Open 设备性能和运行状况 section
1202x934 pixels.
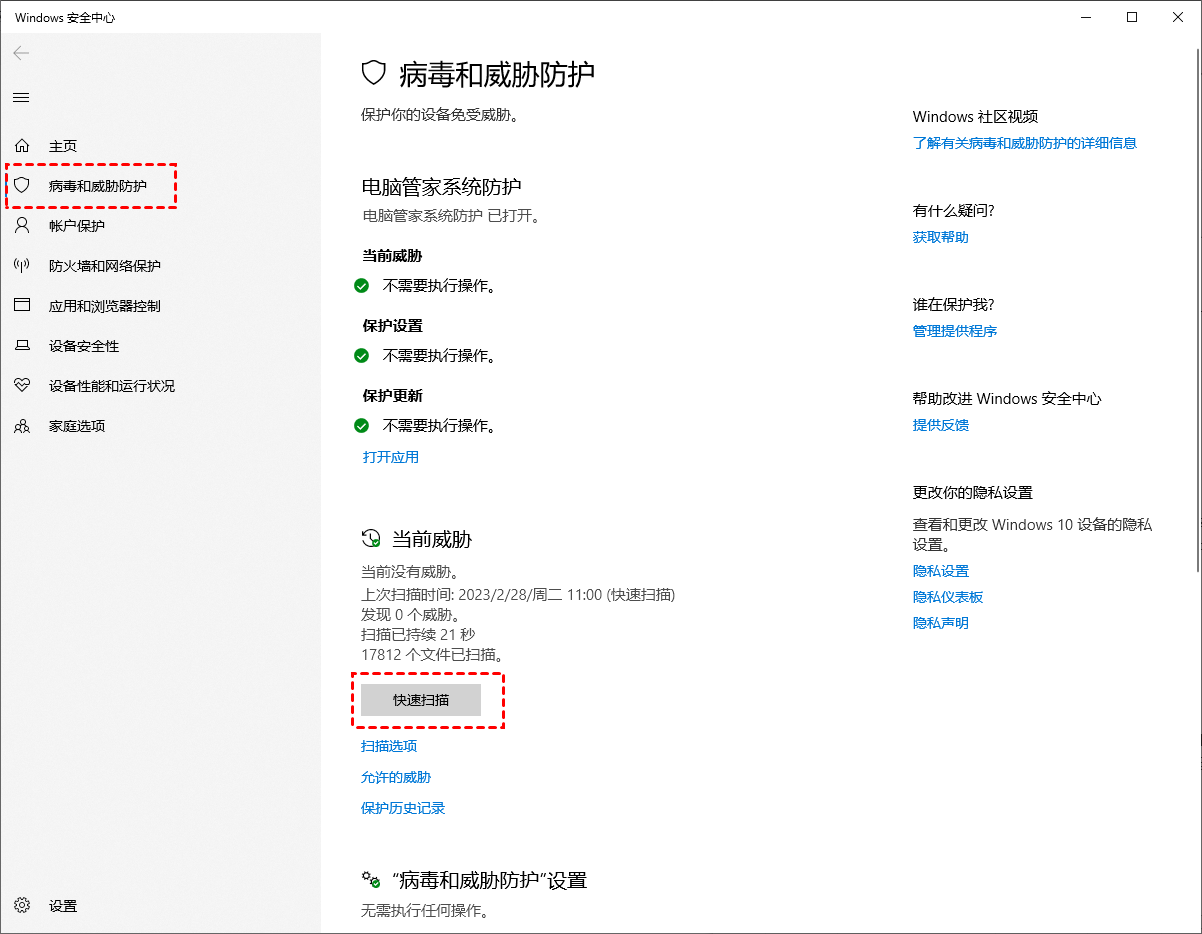click(x=112, y=386)
